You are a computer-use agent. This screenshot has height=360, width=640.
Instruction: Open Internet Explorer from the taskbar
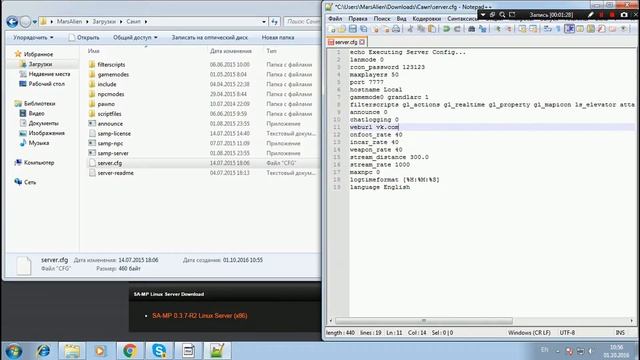(x=43, y=351)
